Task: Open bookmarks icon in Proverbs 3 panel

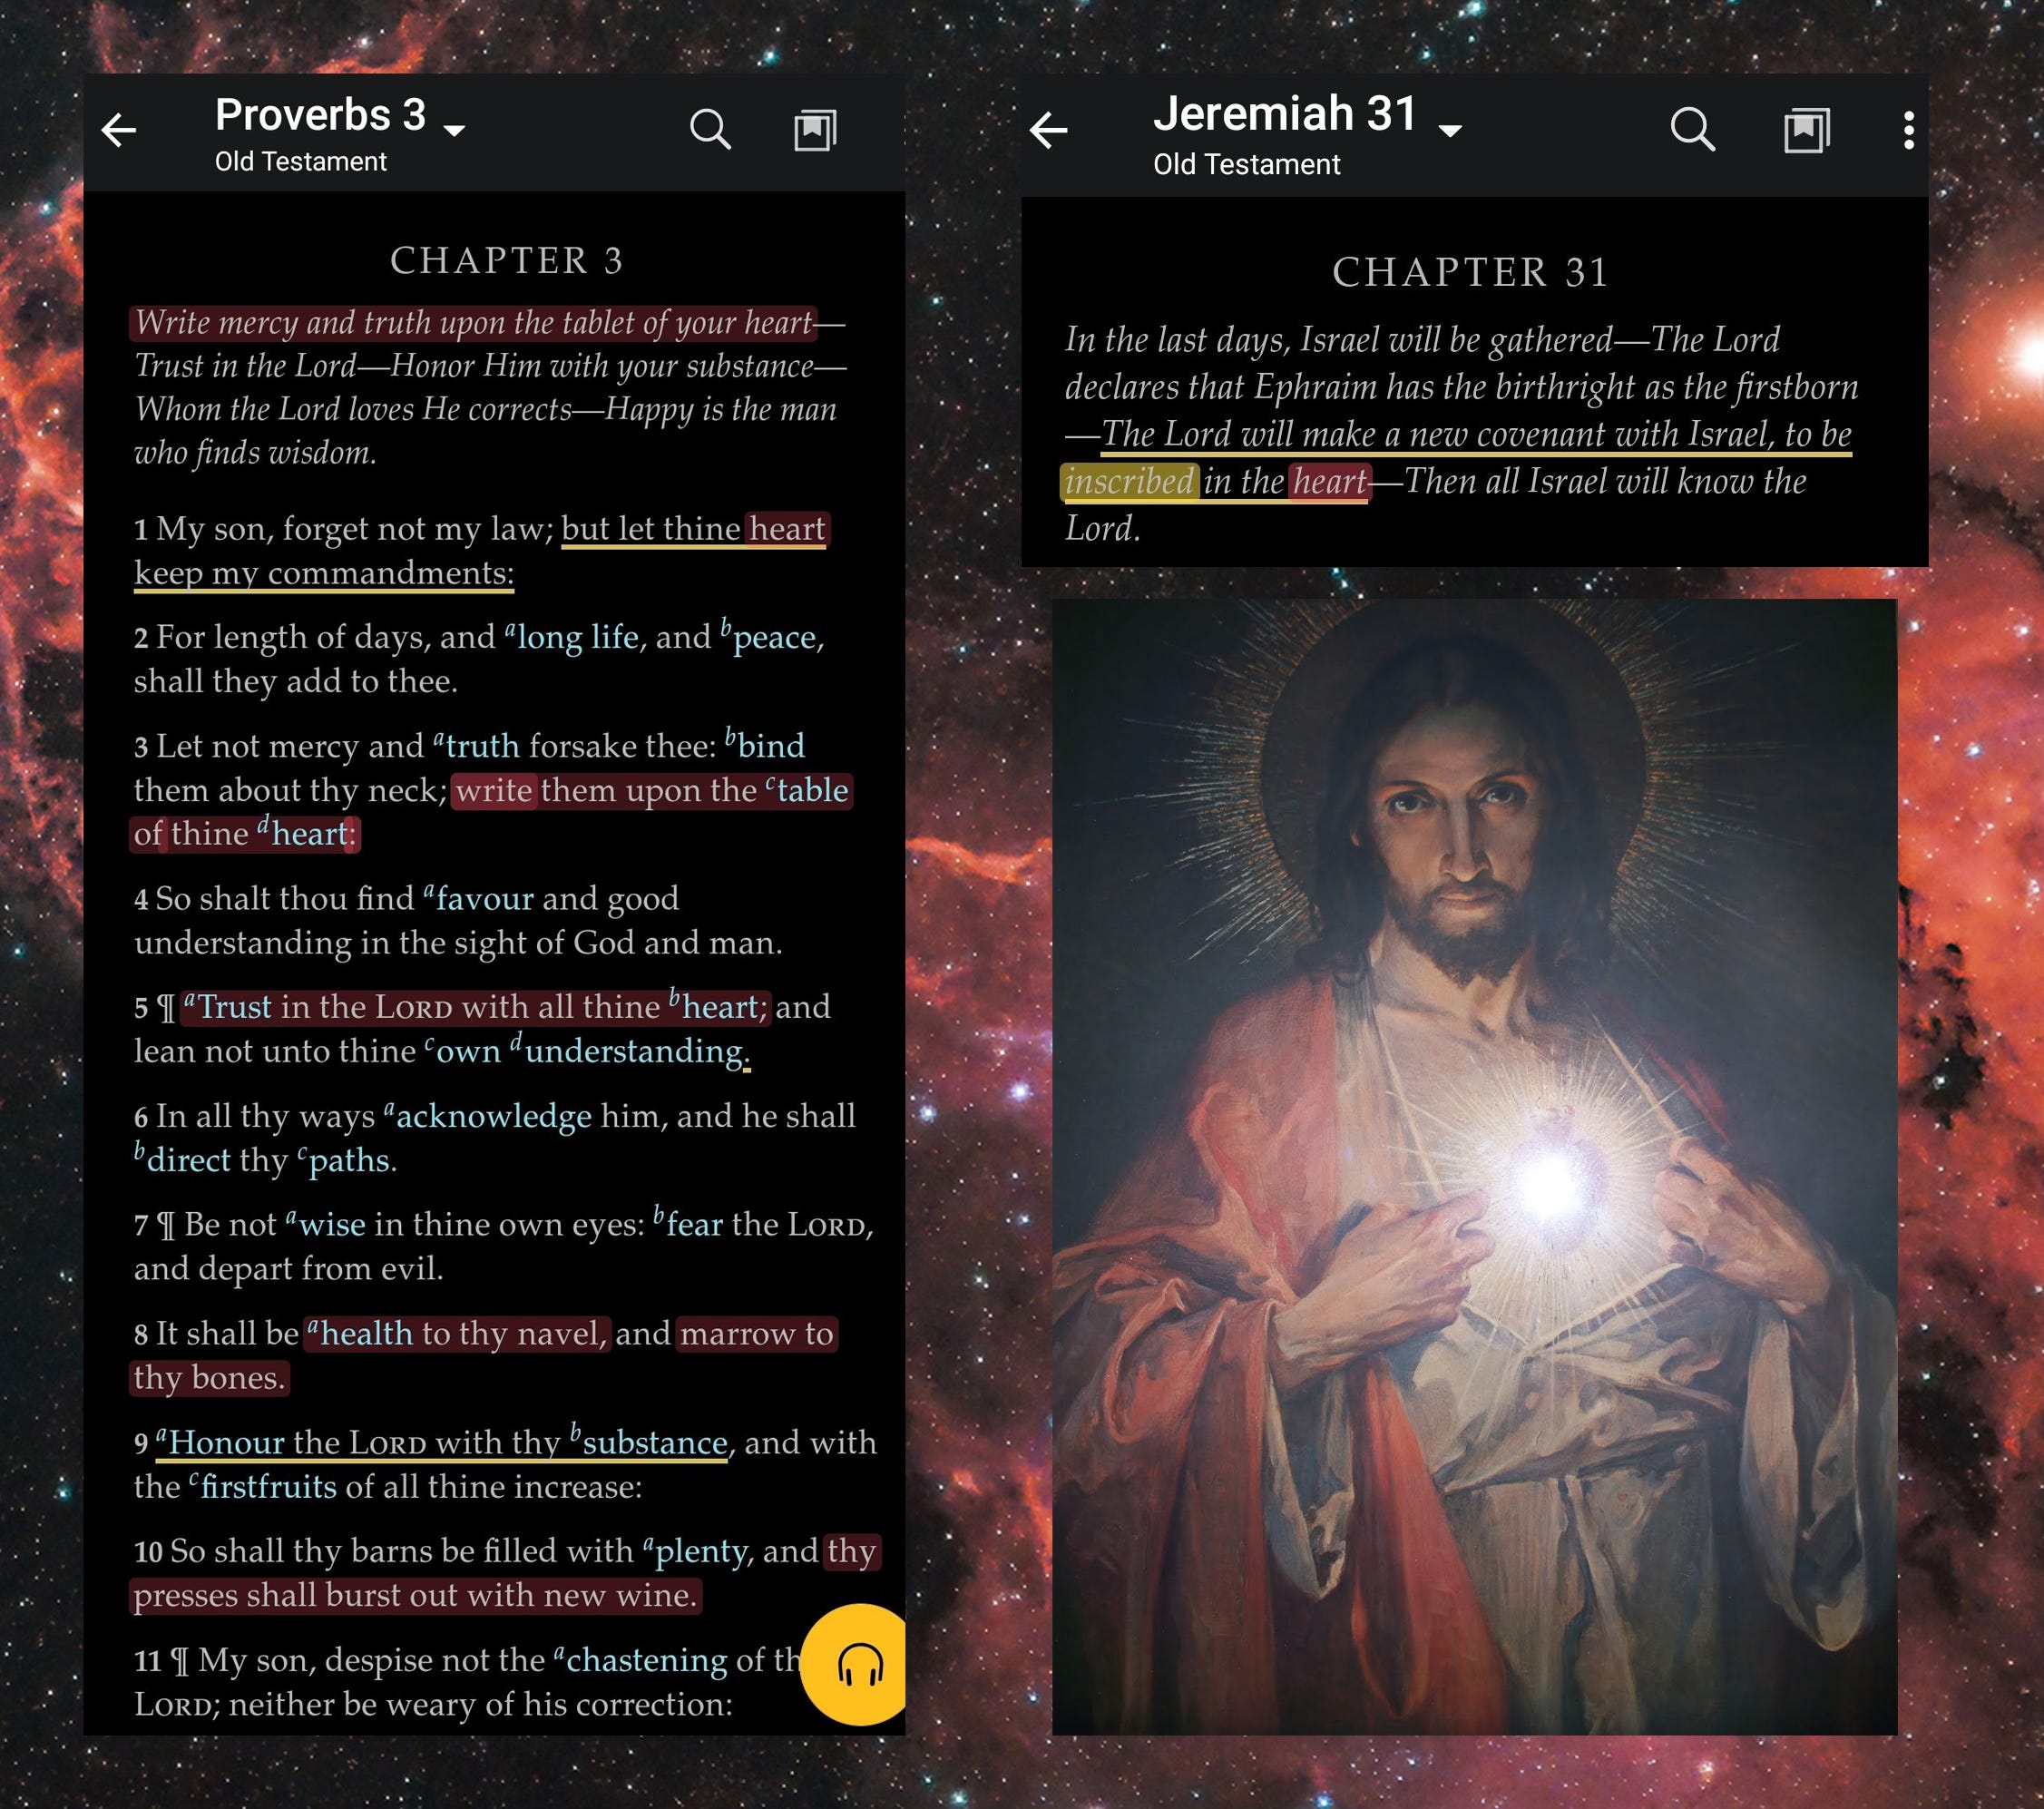Action: 815,130
